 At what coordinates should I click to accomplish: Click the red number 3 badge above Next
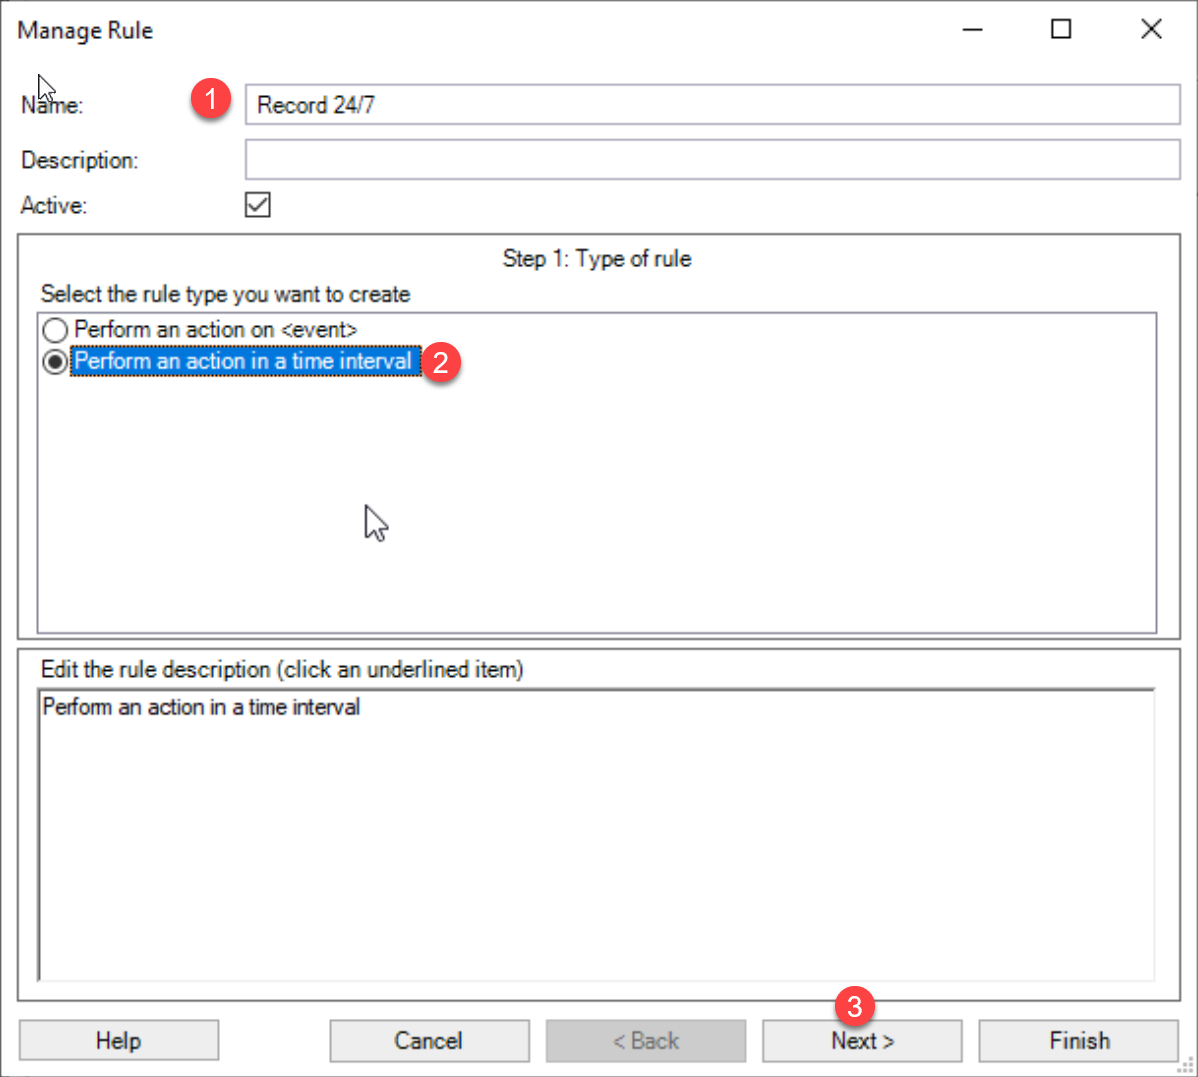point(854,1006)
